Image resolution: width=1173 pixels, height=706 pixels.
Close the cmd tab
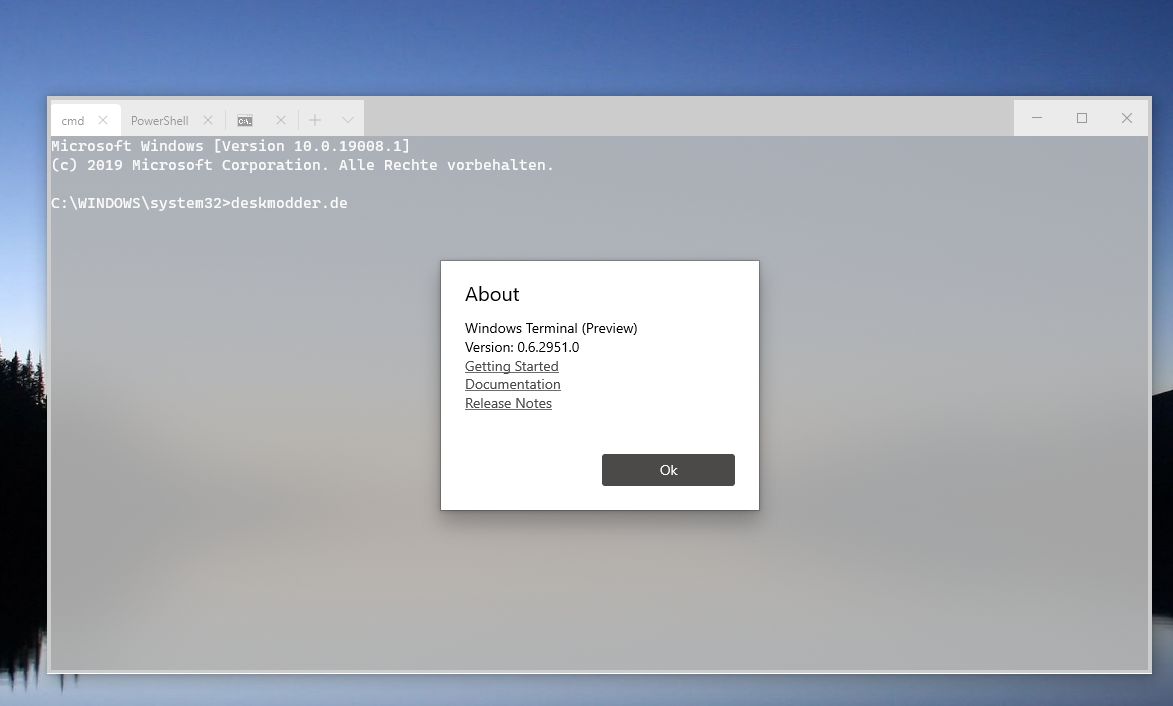(103, 120)
